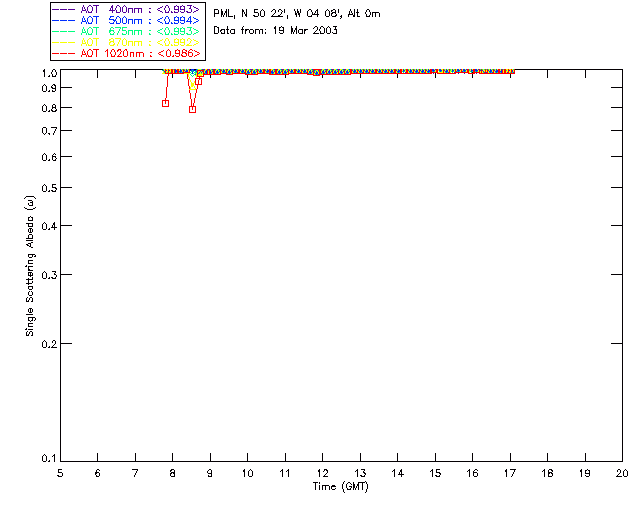Click the AOT 500nm legend entry
The width and height of the screenshot is (640, 512).
(x=126, y=20)
